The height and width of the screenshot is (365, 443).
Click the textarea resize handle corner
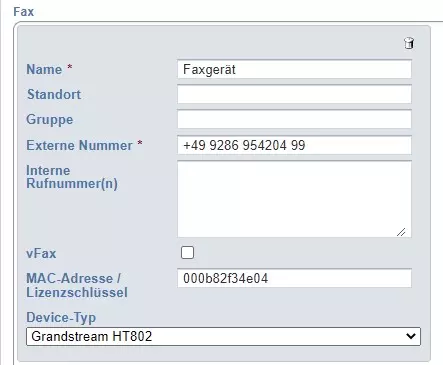point(401,232)
